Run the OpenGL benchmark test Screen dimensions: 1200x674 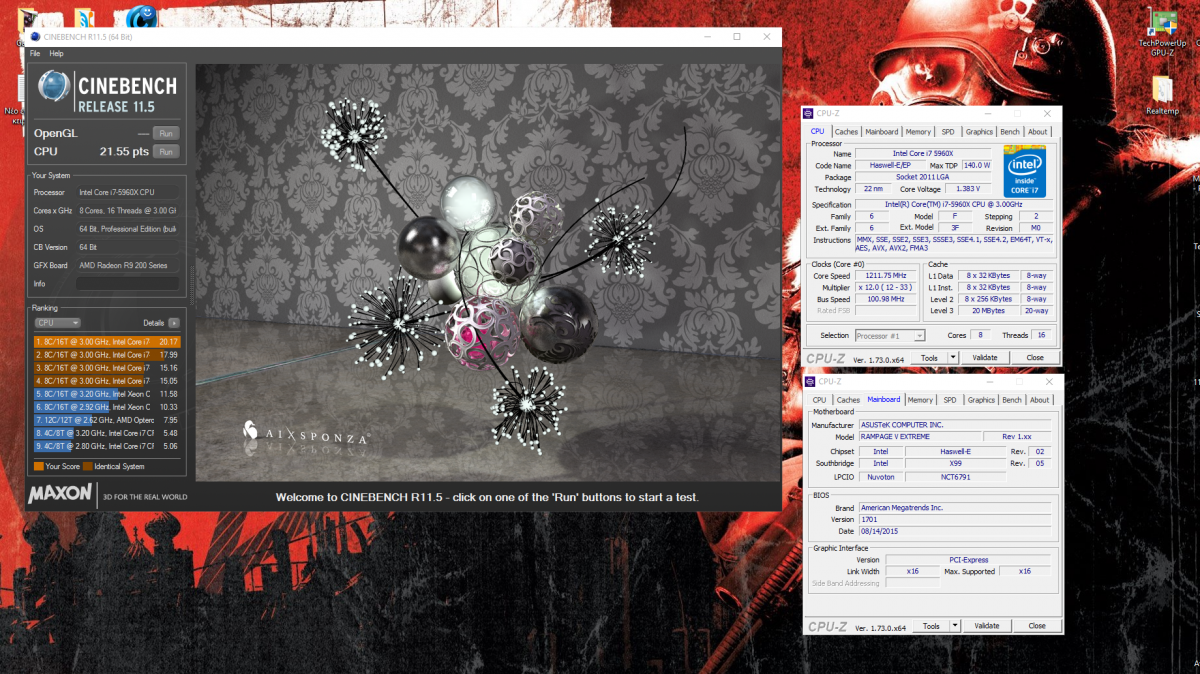tap(166, 133)
